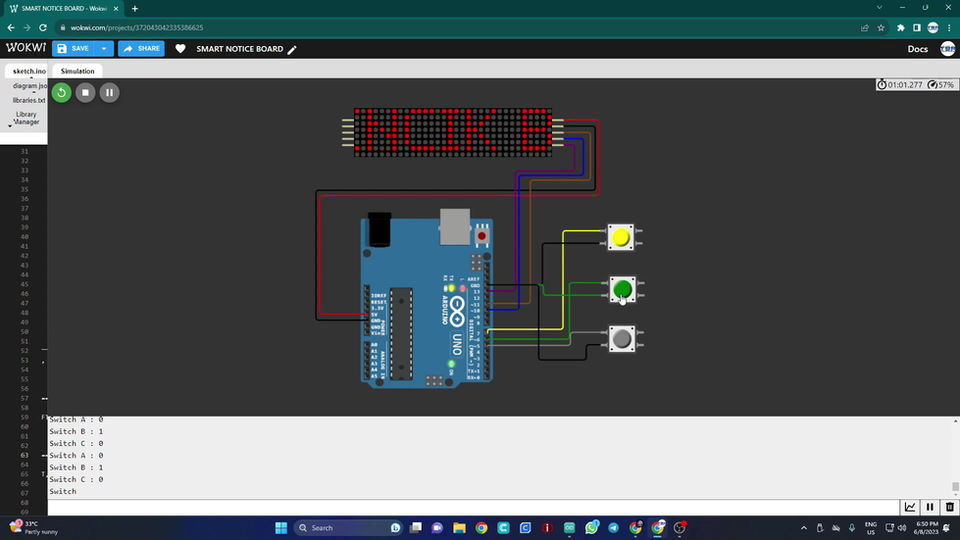Open Chrome tab search chevron
Screen dimensions: 960x540
coord(879,8)
